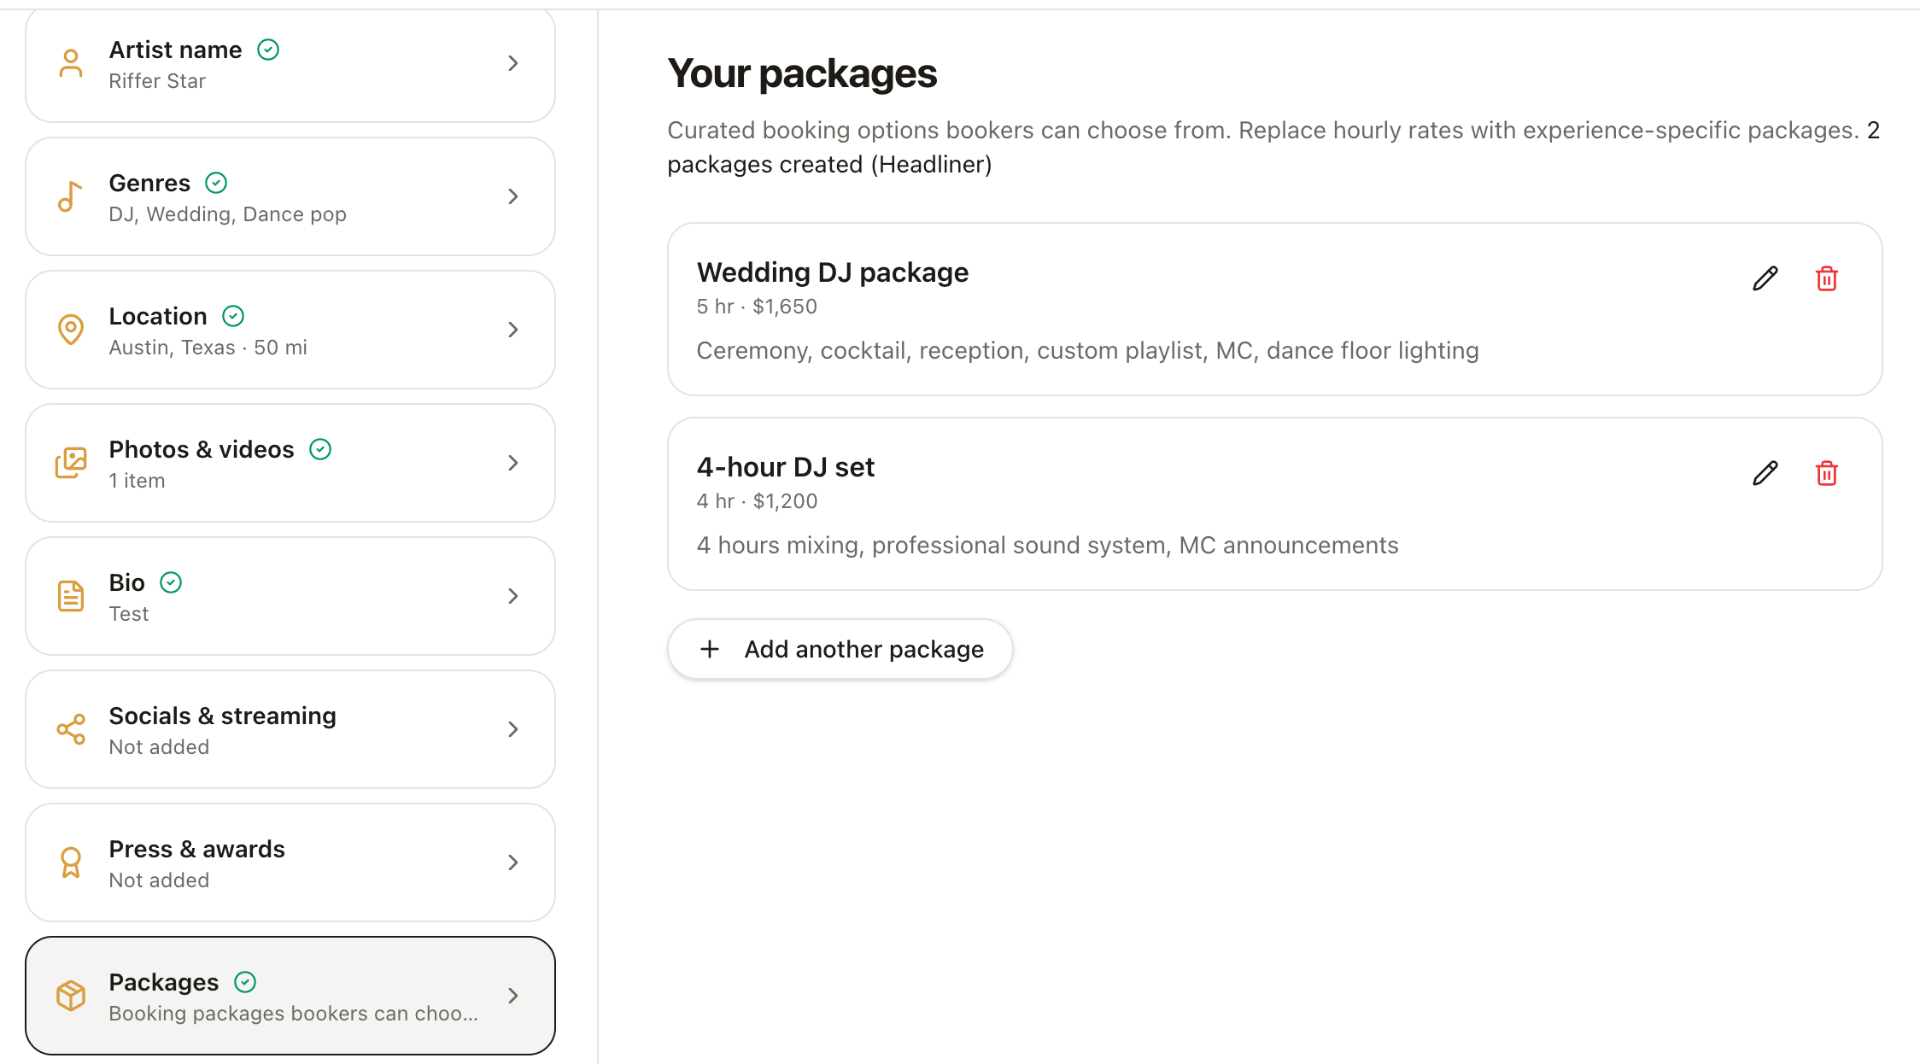Click 'Not added' under Press & awards
This screenshot has width=1920, height=1064.
[x=158, y=880]
